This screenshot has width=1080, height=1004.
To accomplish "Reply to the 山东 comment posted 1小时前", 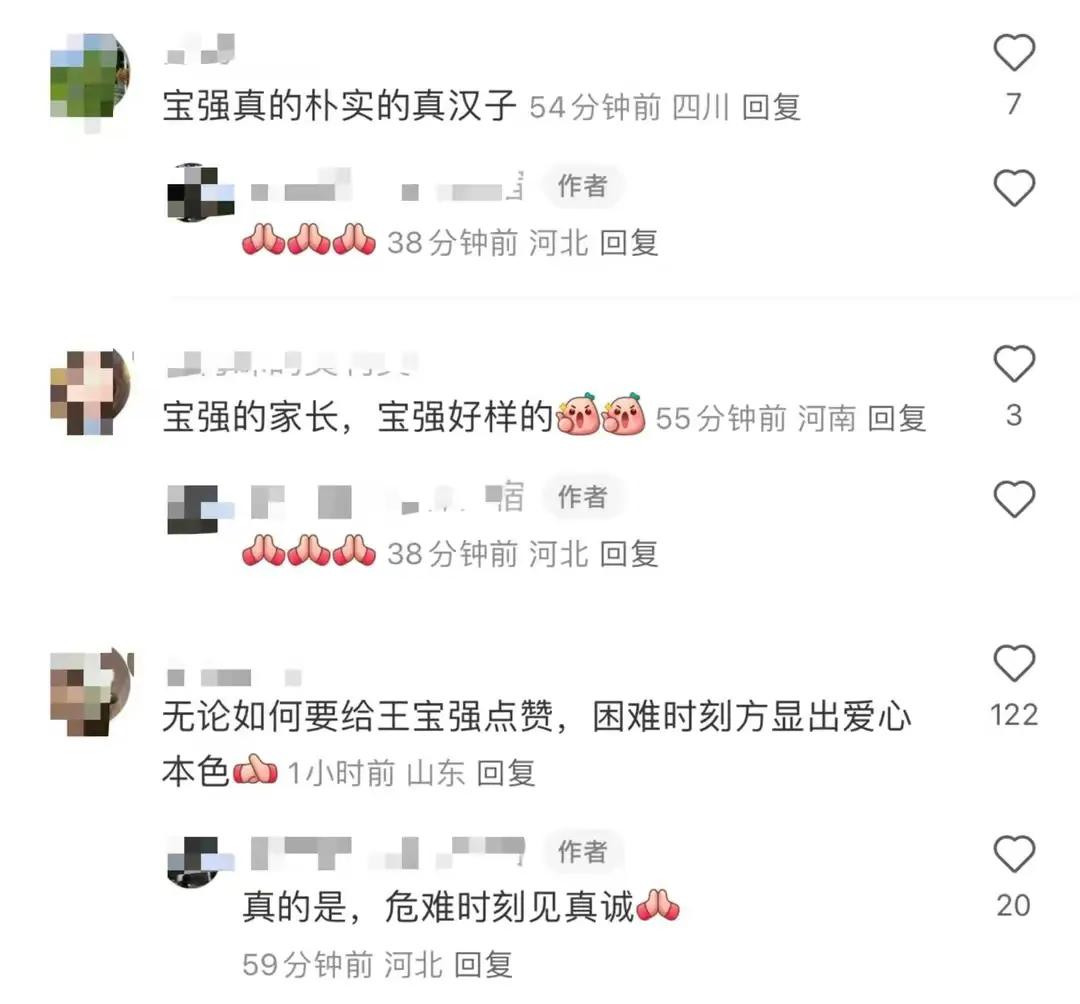I will pyautogui.click(x=506, y=773).
